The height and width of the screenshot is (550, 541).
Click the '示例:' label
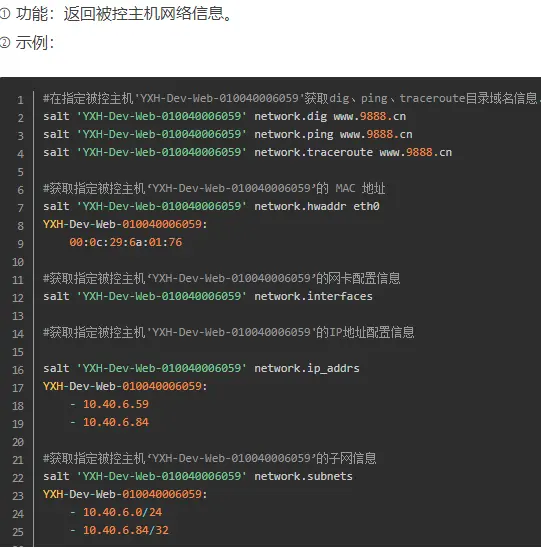pyautogui.click(x=35, y=43)
